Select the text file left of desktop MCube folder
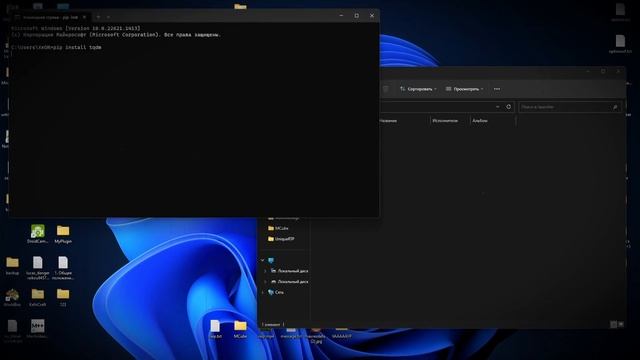This screenshot has width=640, height=360. pyautogui.click(x=215, y=329)
